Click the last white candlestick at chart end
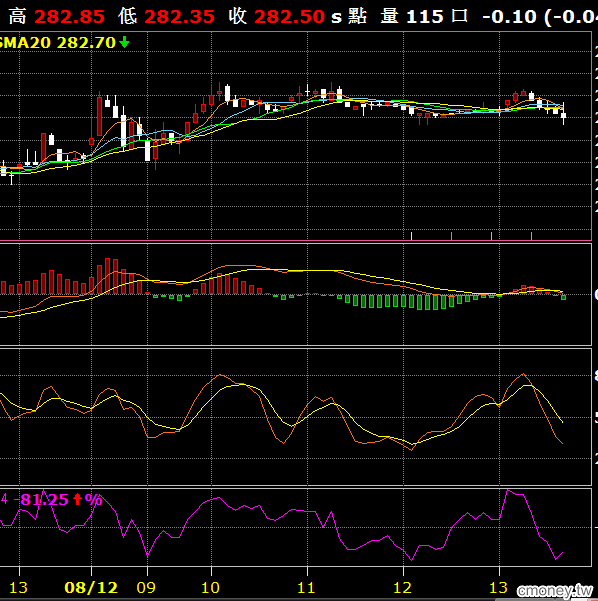The height and width of the screenshot is (601, 598). point(564,114)
